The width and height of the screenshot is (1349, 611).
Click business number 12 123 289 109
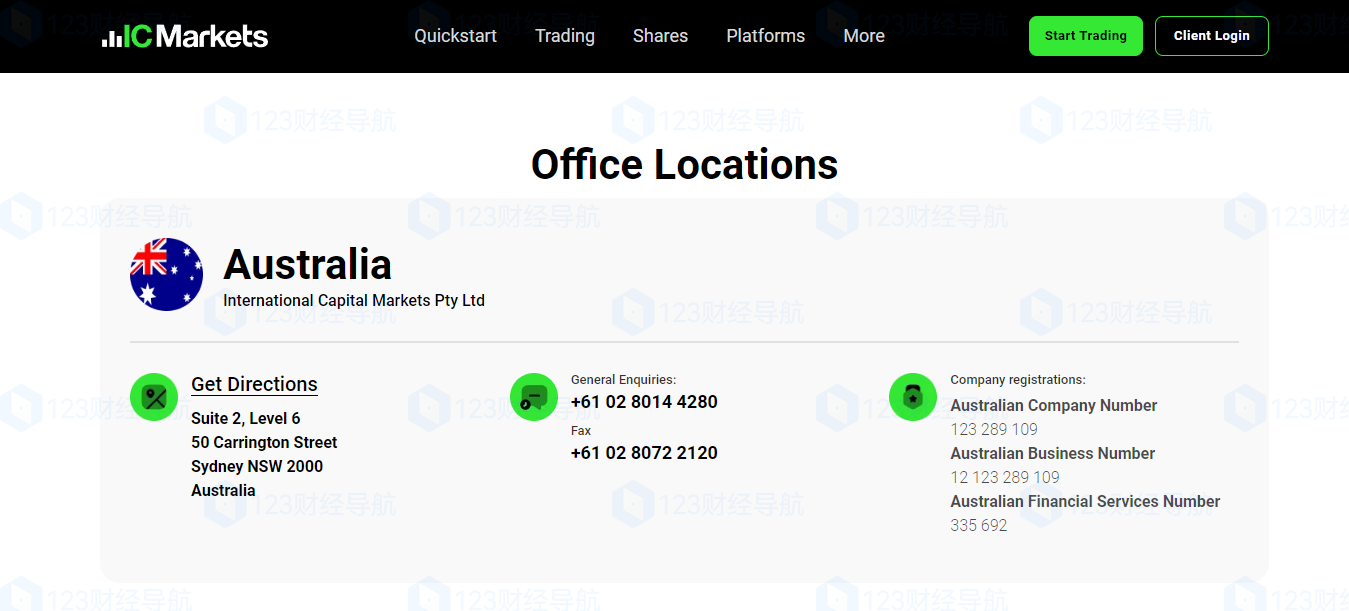[1005, 477]
